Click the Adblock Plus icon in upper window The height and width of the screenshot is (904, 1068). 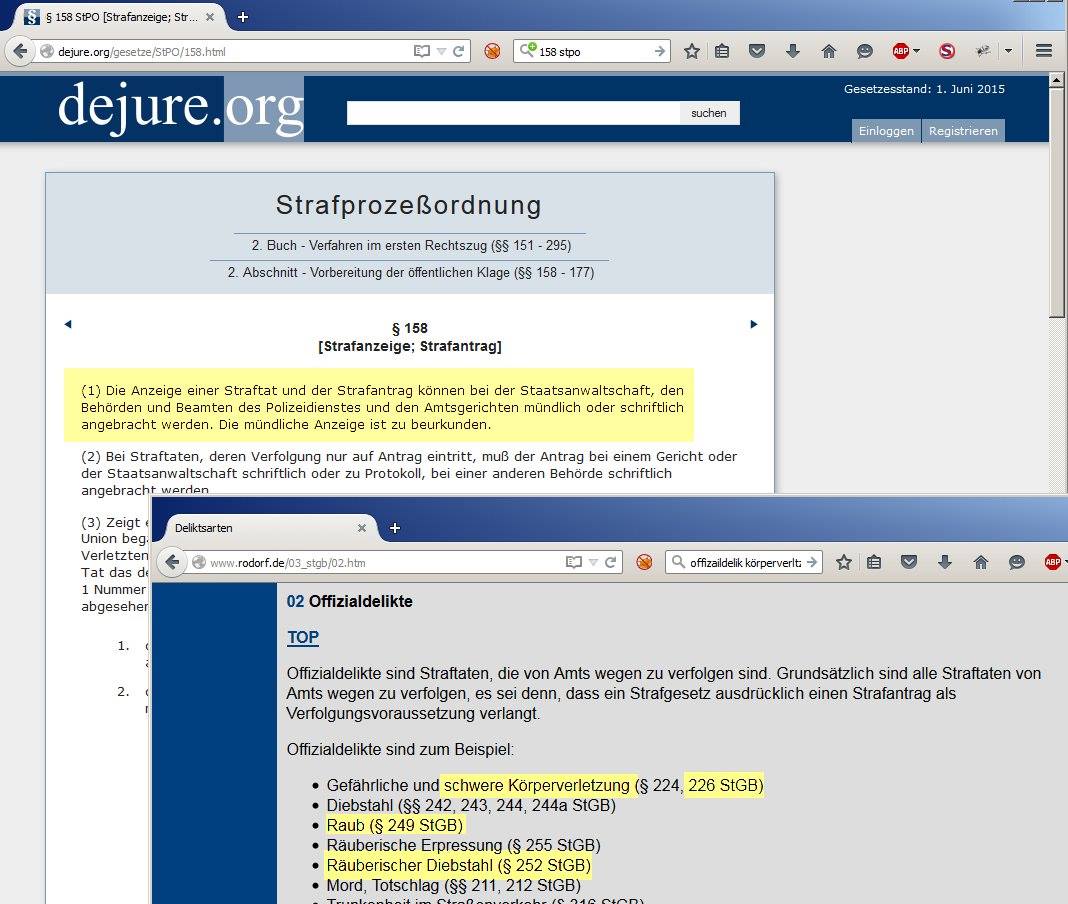(x=900, y=51)
